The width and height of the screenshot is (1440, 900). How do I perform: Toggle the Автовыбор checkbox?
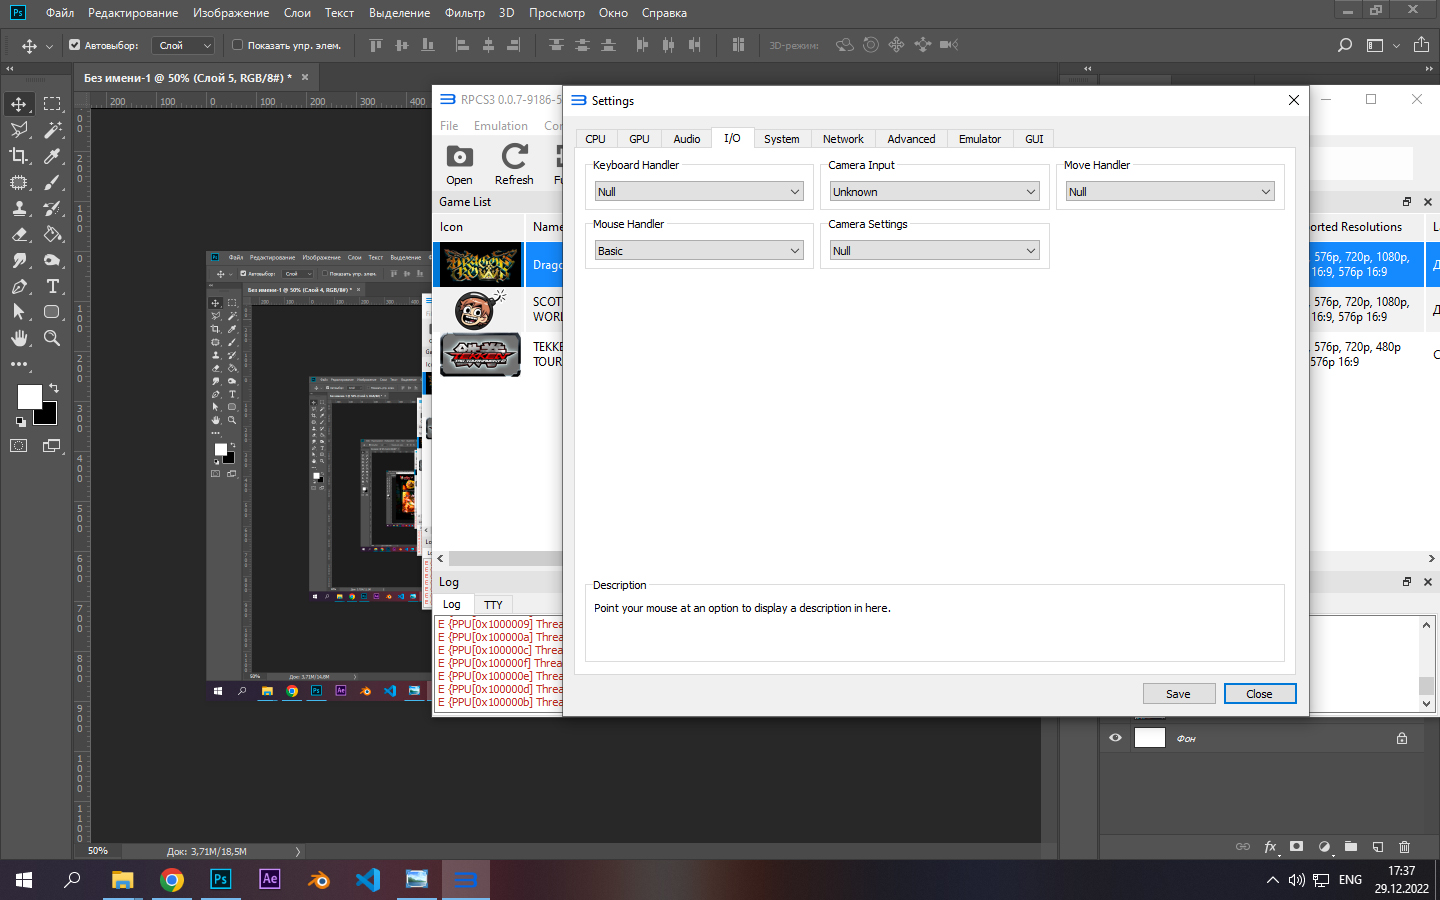[75, 45]
